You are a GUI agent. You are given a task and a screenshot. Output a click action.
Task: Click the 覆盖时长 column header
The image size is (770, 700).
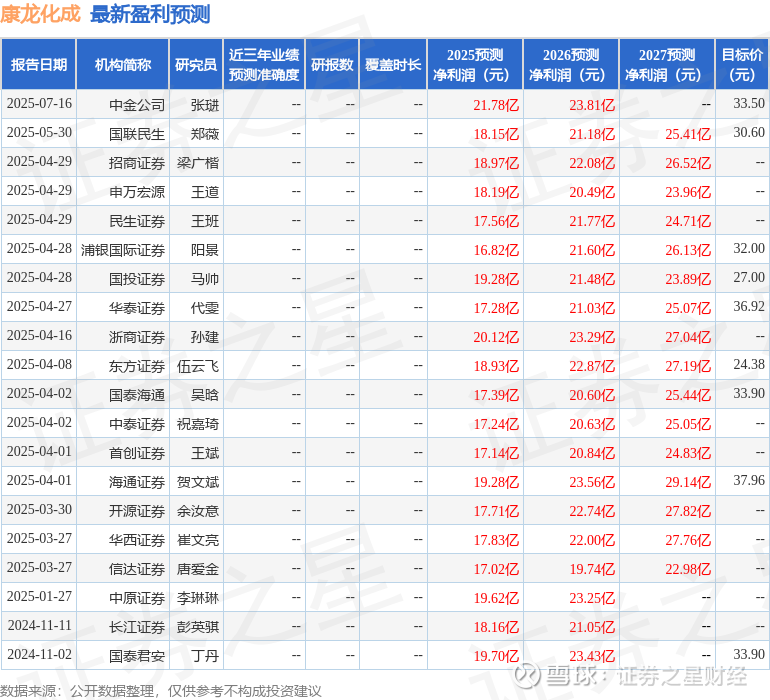tap(393, 64)
